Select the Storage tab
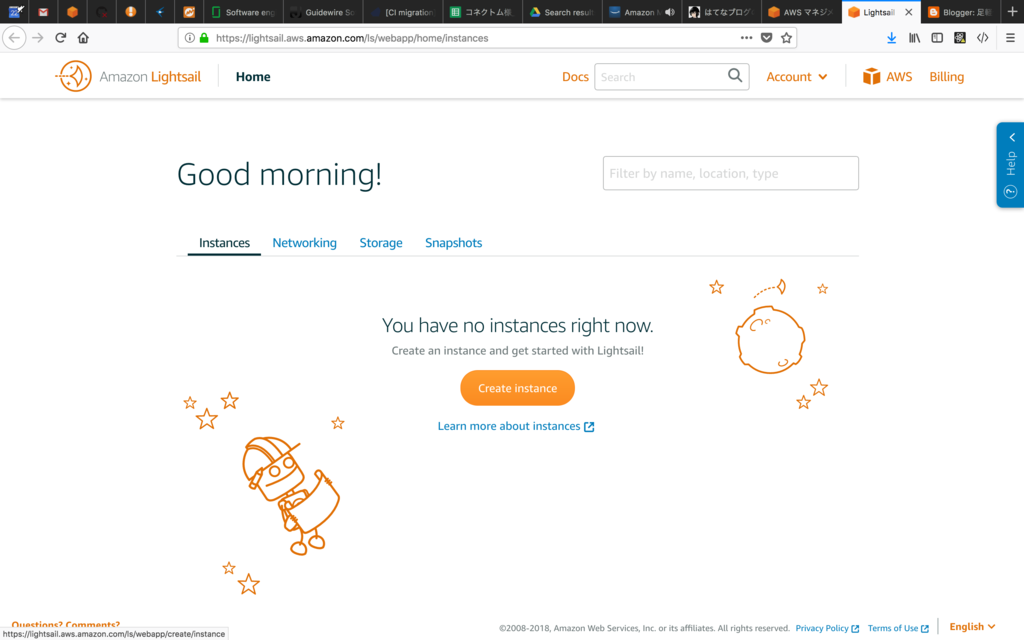Image resolution: width=1024 pixels, height=640 pixels. (x=381, y=242)
